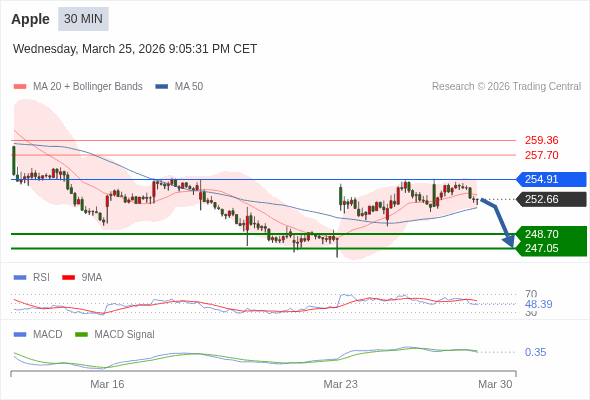
Task: Click the MA 50 legend label
Action: [x=189, y=87]
